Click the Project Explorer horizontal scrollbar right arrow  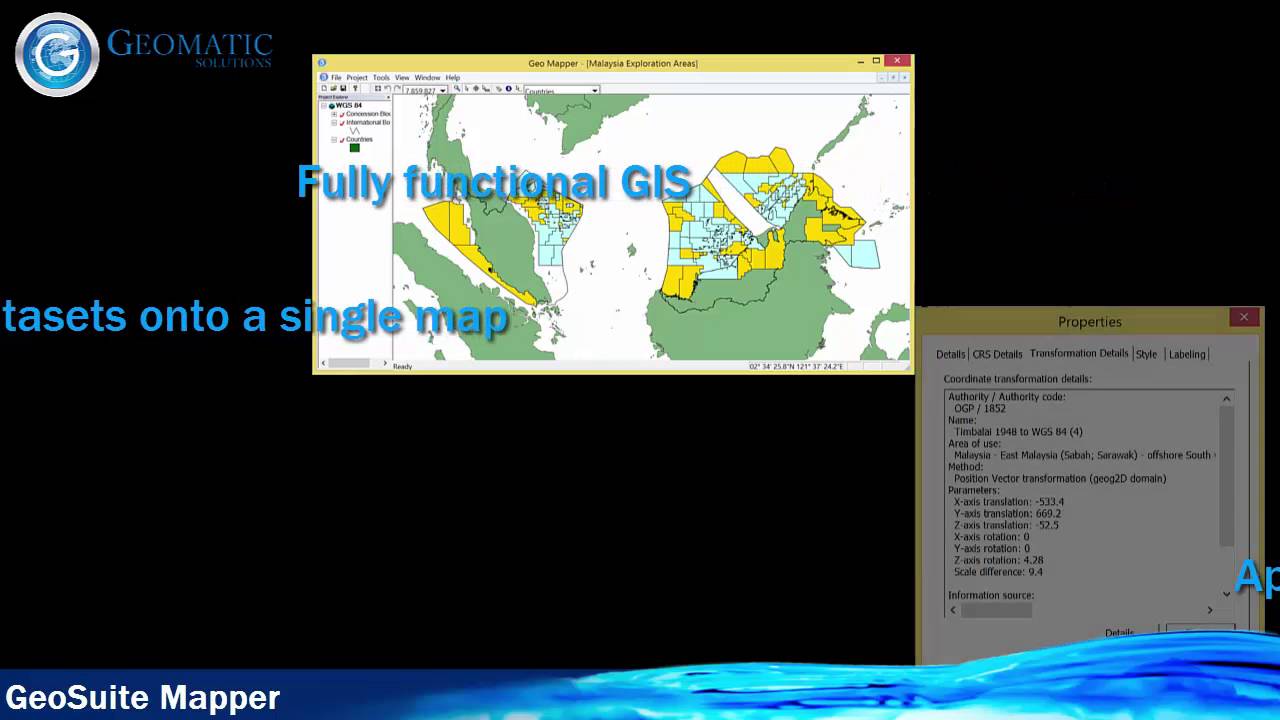387,363
